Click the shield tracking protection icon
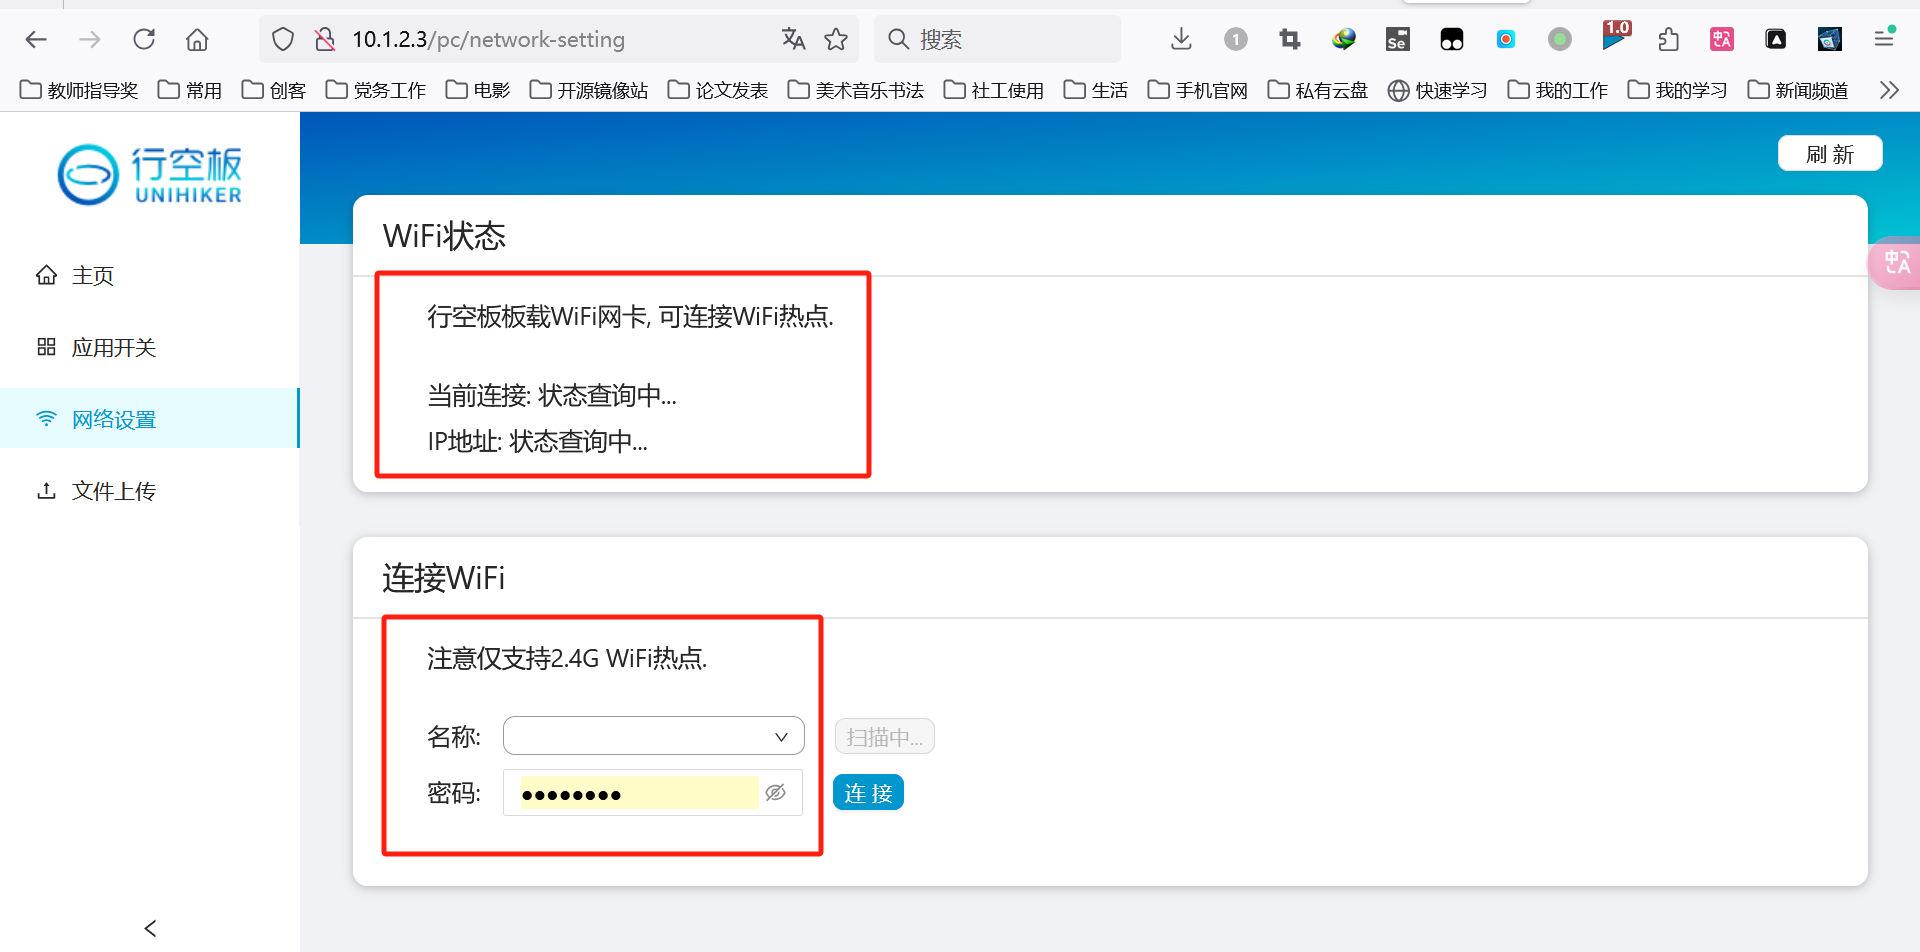The image size is (1920, 952). click(x=283, y=39)
